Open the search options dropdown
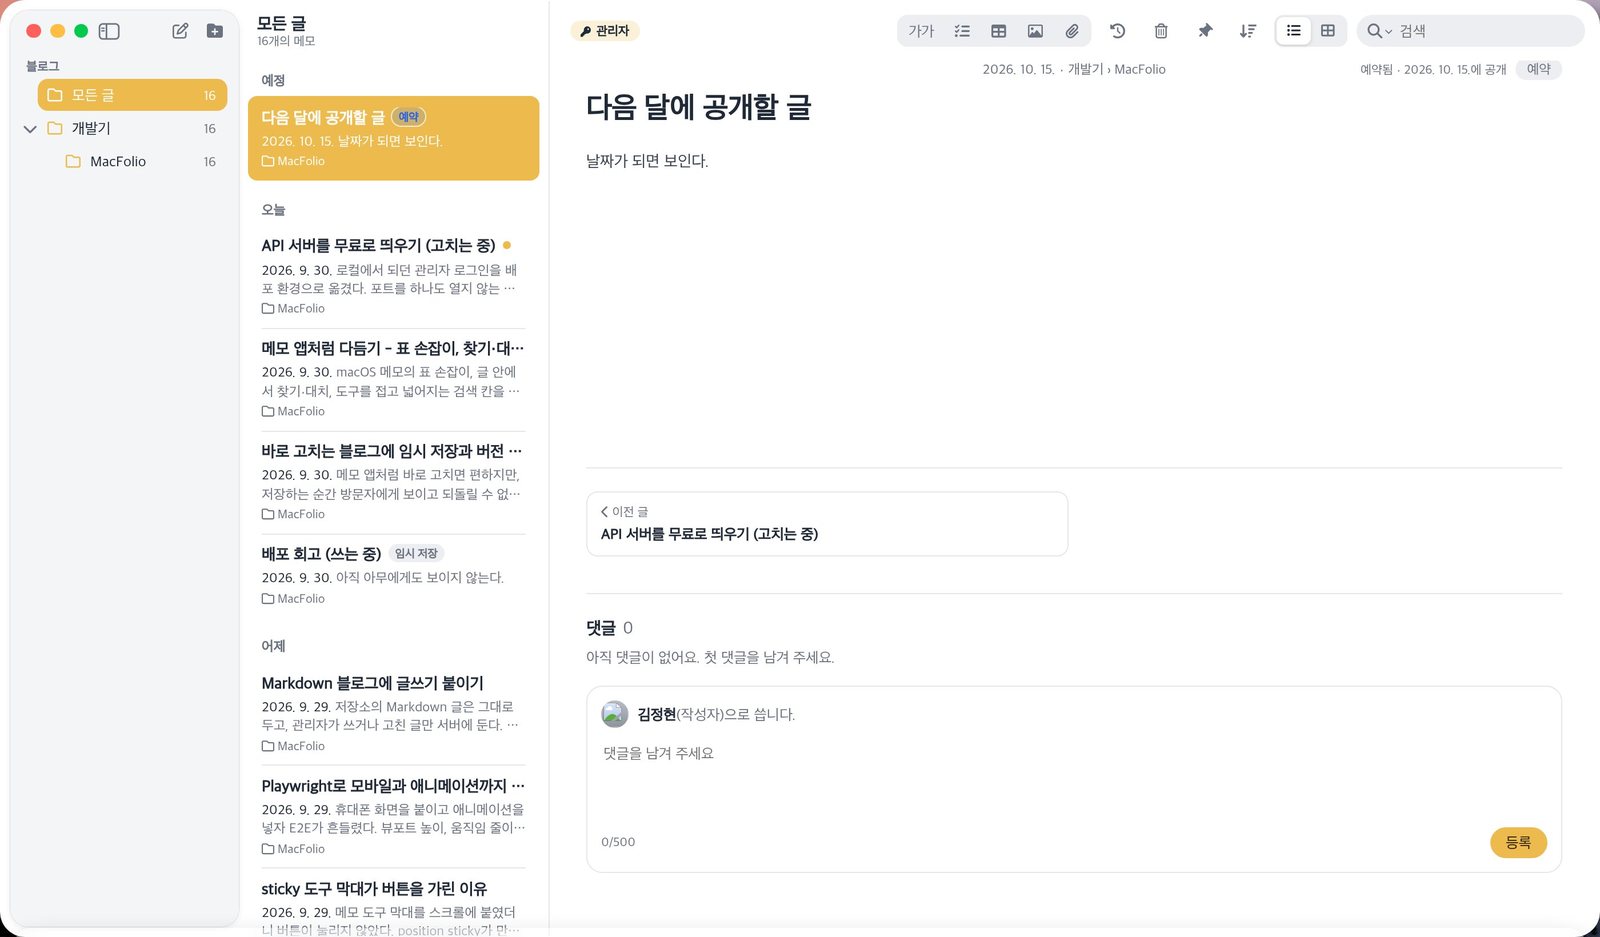Screen dimensions: 1600x937 coord(1379,31)
